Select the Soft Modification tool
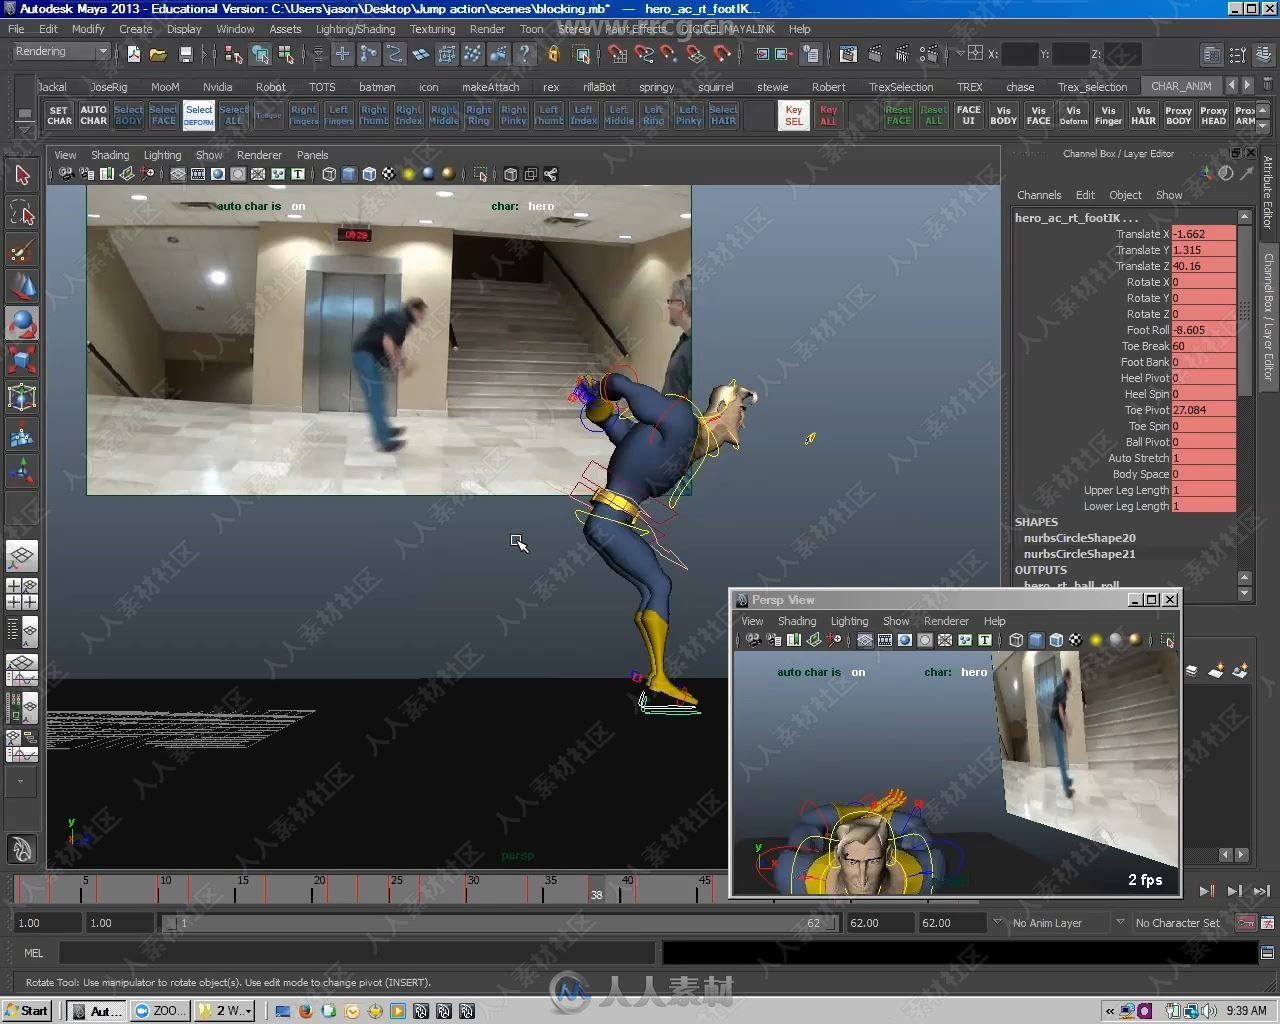 point(22,434)
